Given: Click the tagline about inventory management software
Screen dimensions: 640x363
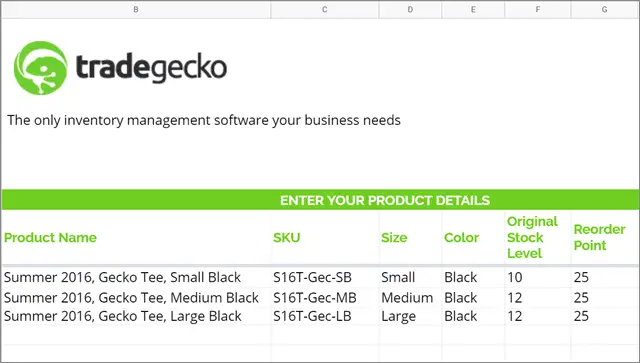Looking at the screenshot, I should 204,120.
